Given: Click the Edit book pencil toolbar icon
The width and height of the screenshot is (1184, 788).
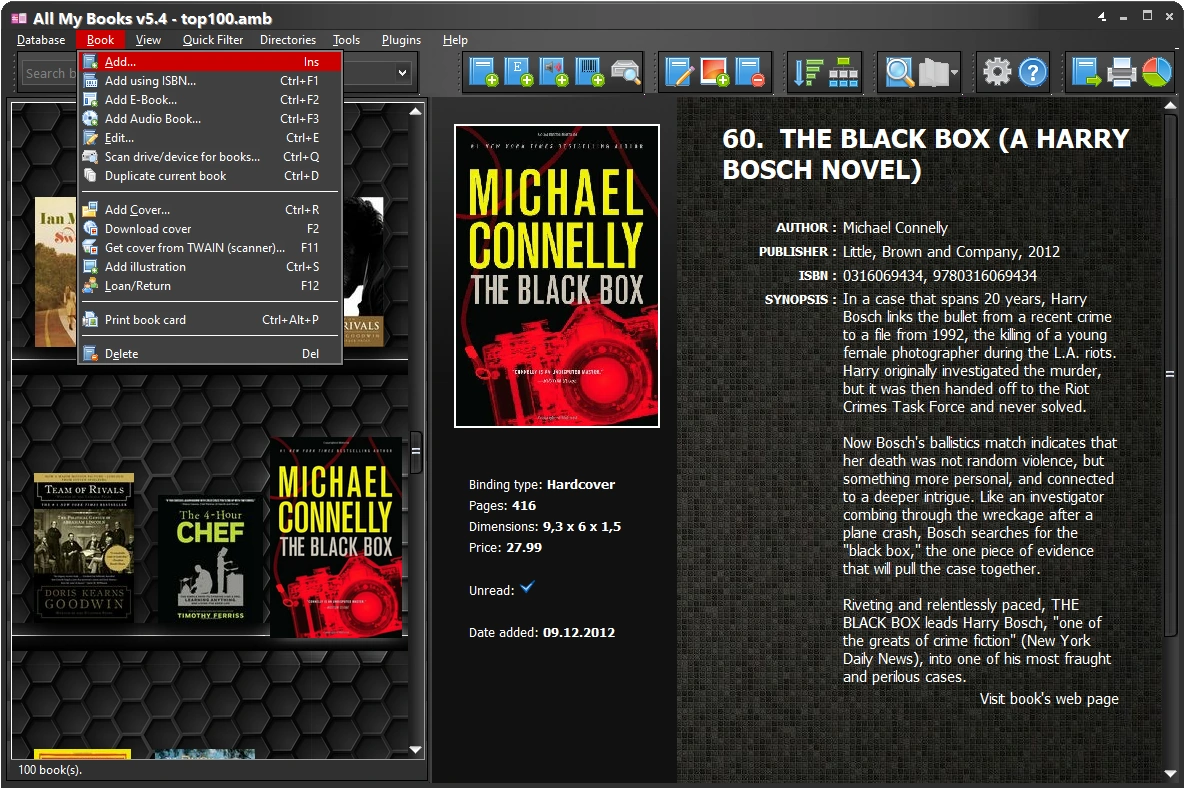Looking at the screenshot, I should tap(679, 72).
